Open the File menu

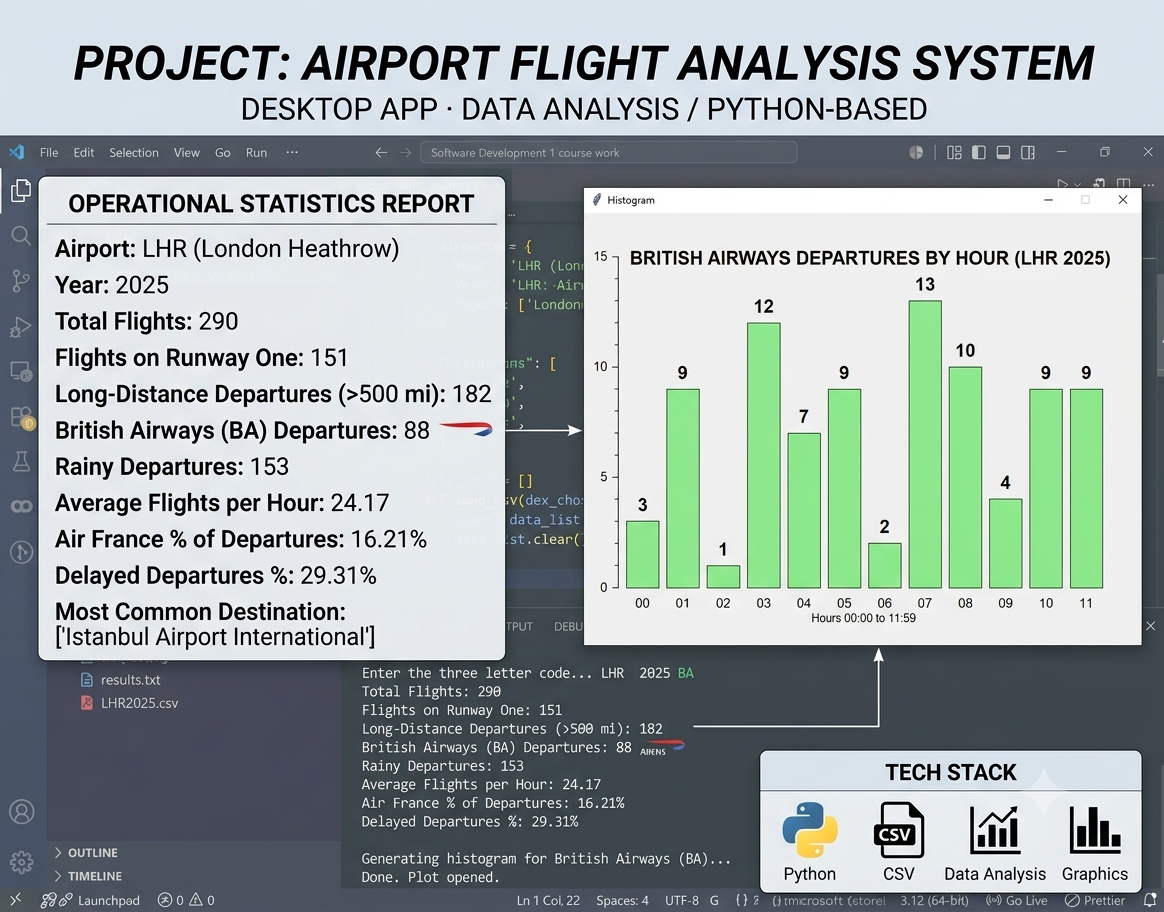click(x=49, y=152)
